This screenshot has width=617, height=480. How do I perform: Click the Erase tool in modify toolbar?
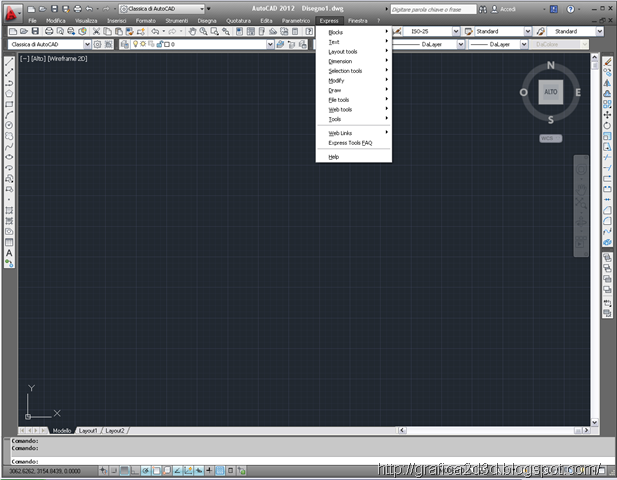(x=607, y=62)
